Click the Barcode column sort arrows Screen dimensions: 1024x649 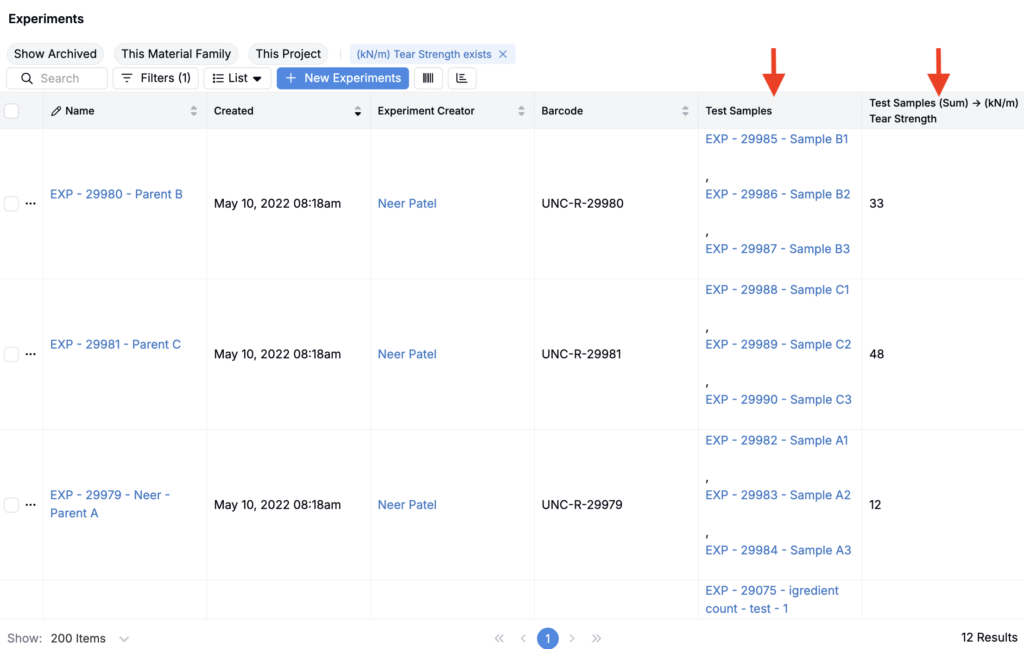pos(685,111)
